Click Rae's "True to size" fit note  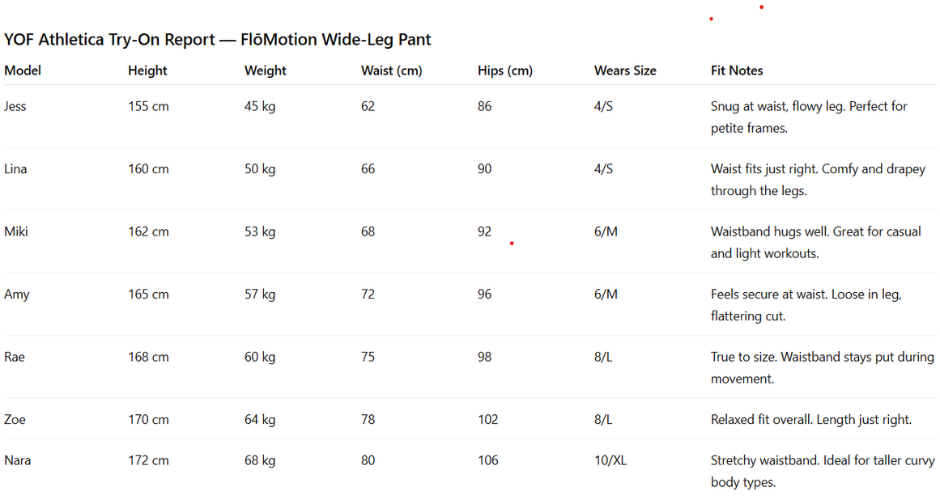pos(822,367)
